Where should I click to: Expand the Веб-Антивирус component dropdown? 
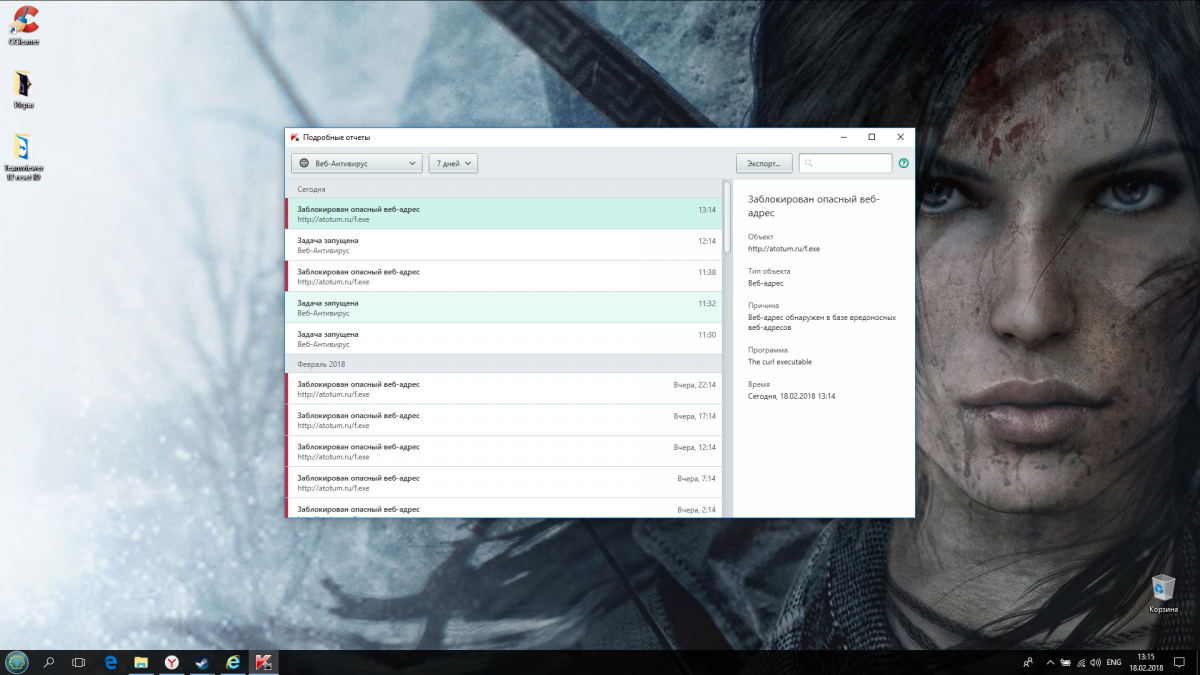pyautogui.click(x=357, y=163)
